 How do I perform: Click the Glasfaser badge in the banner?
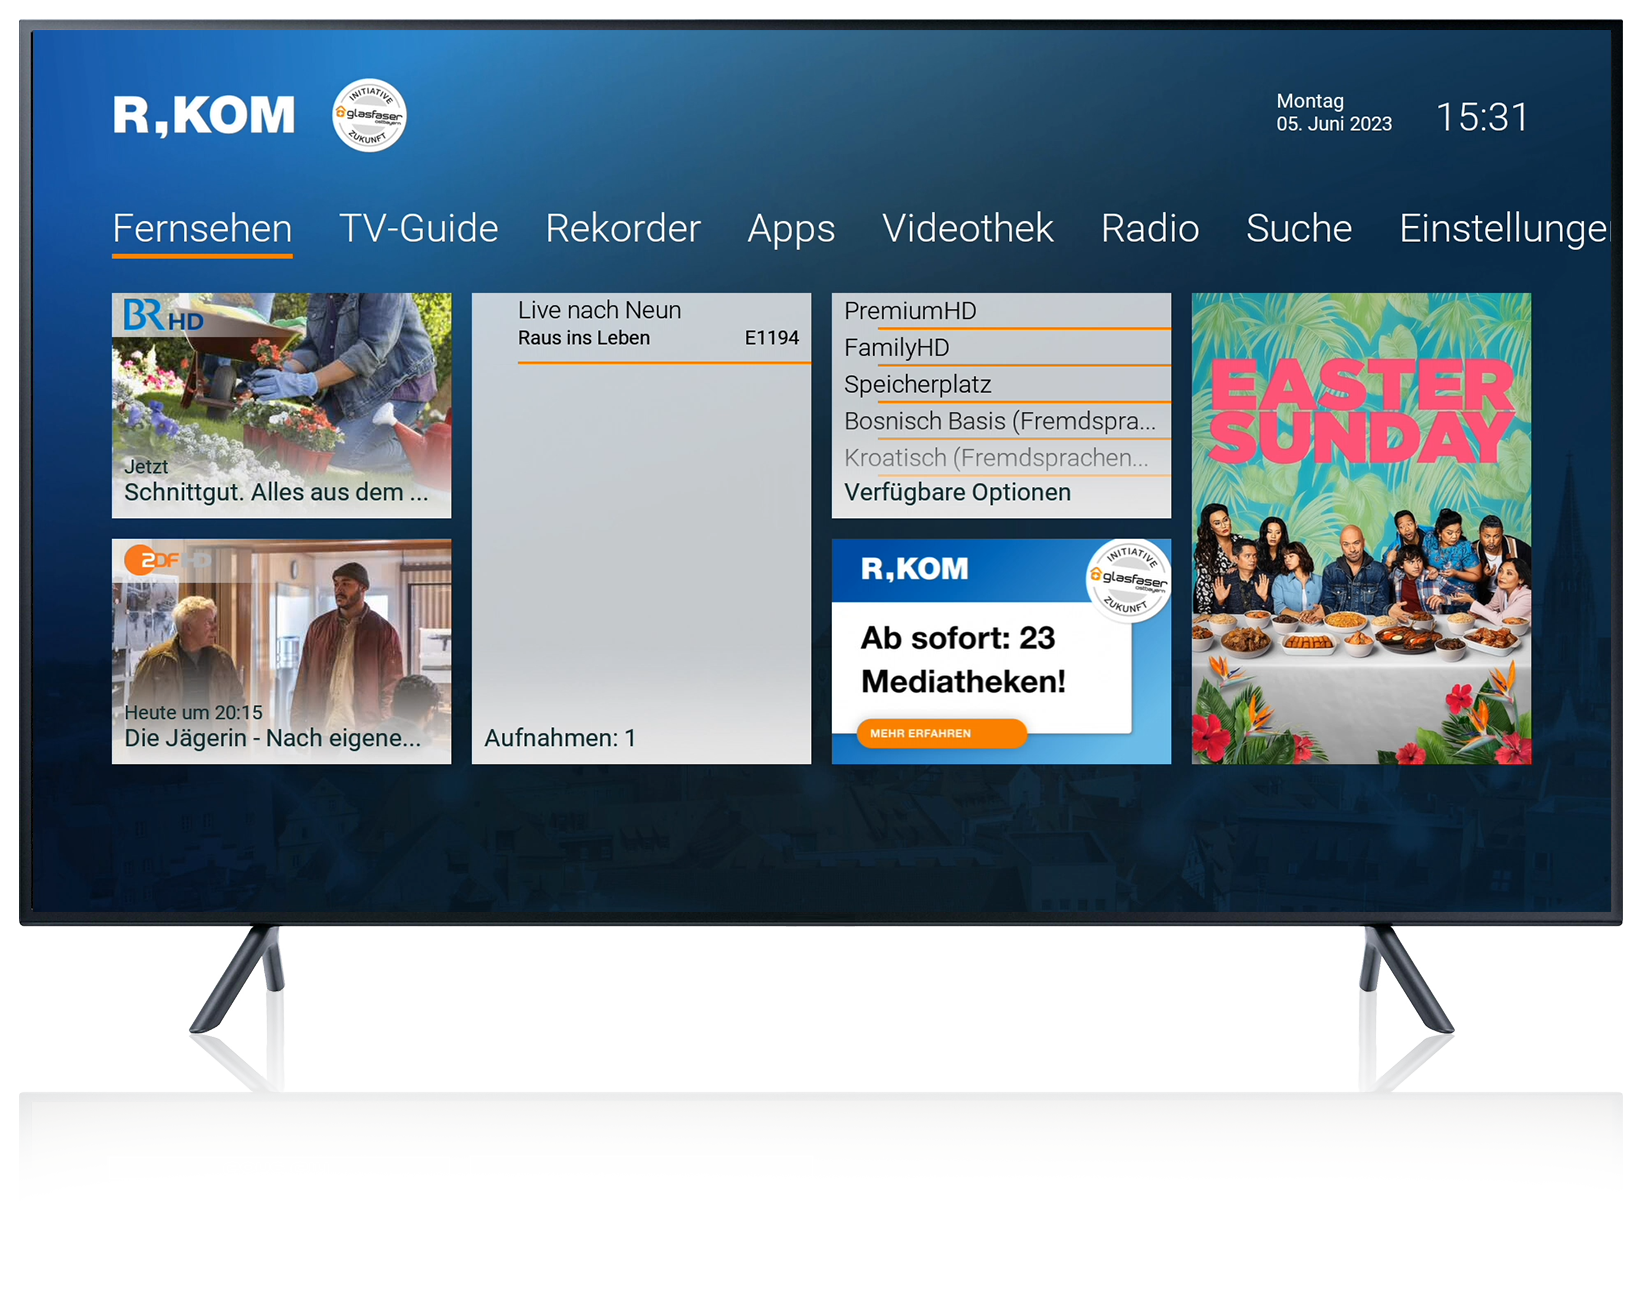coord(1128,581)
